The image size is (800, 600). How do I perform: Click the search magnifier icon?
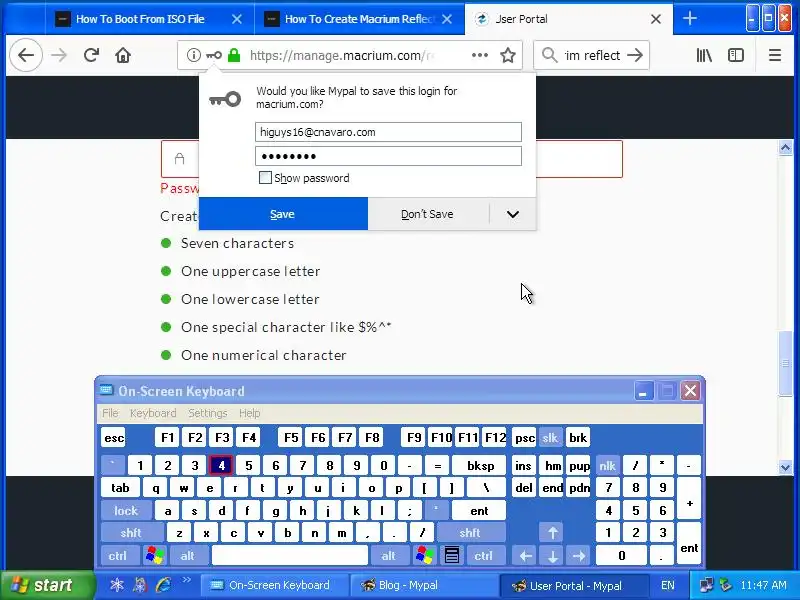[549, 55]
